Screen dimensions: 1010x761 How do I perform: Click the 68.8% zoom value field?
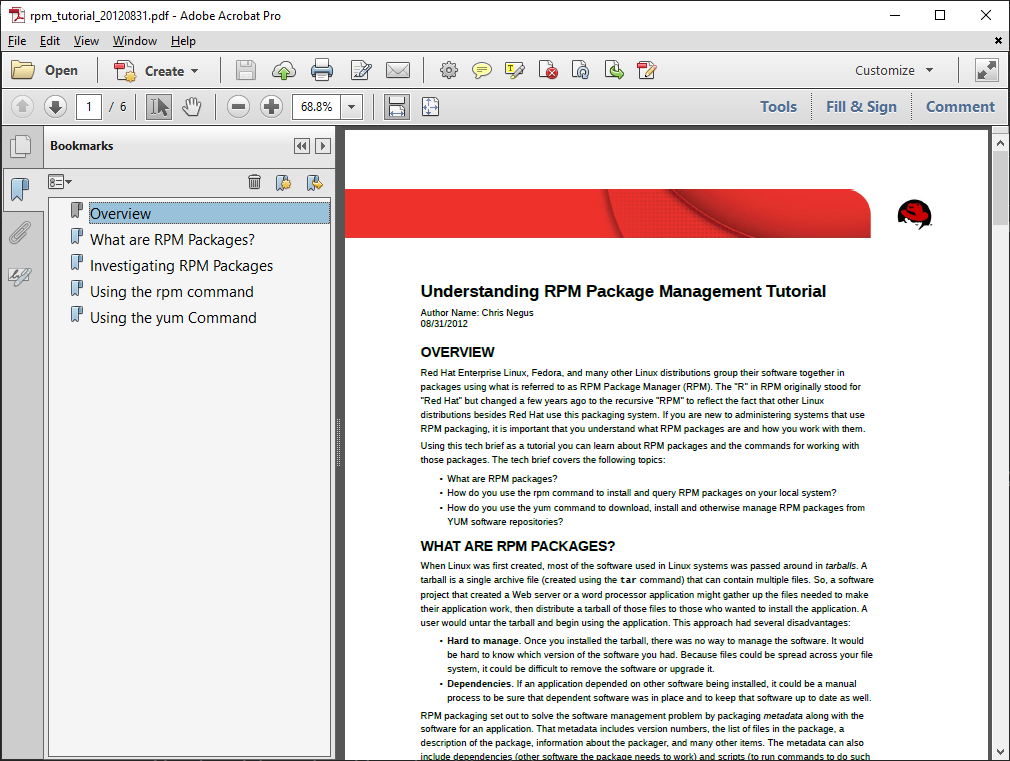[x=316, y=106]
